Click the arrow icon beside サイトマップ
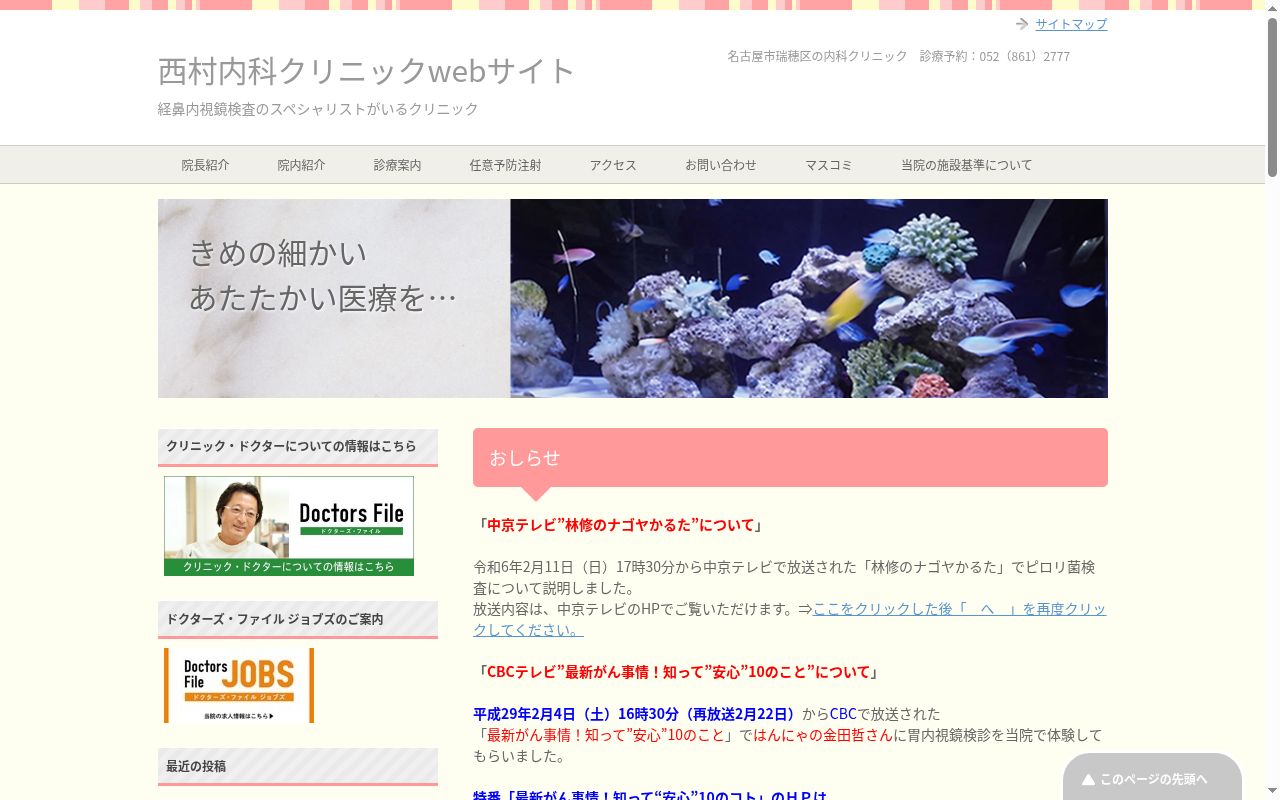Screen dimensions: 1280x800 click(x=1022, y=24)
